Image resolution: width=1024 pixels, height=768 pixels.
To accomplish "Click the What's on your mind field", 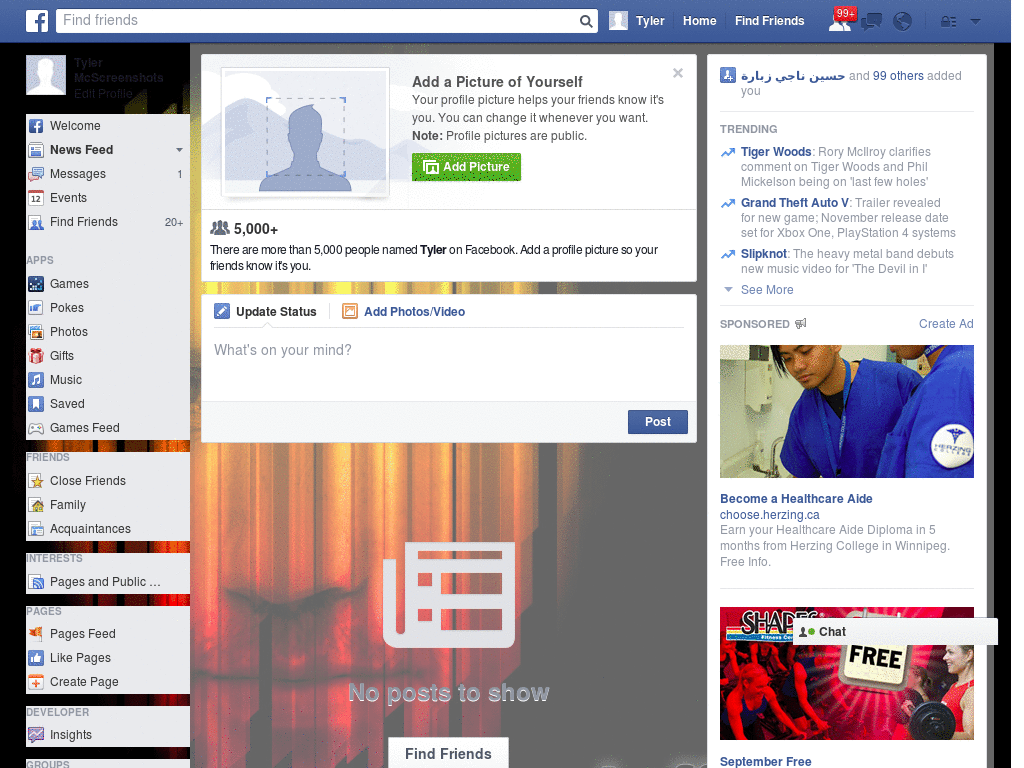I will (x=449, y=365).
